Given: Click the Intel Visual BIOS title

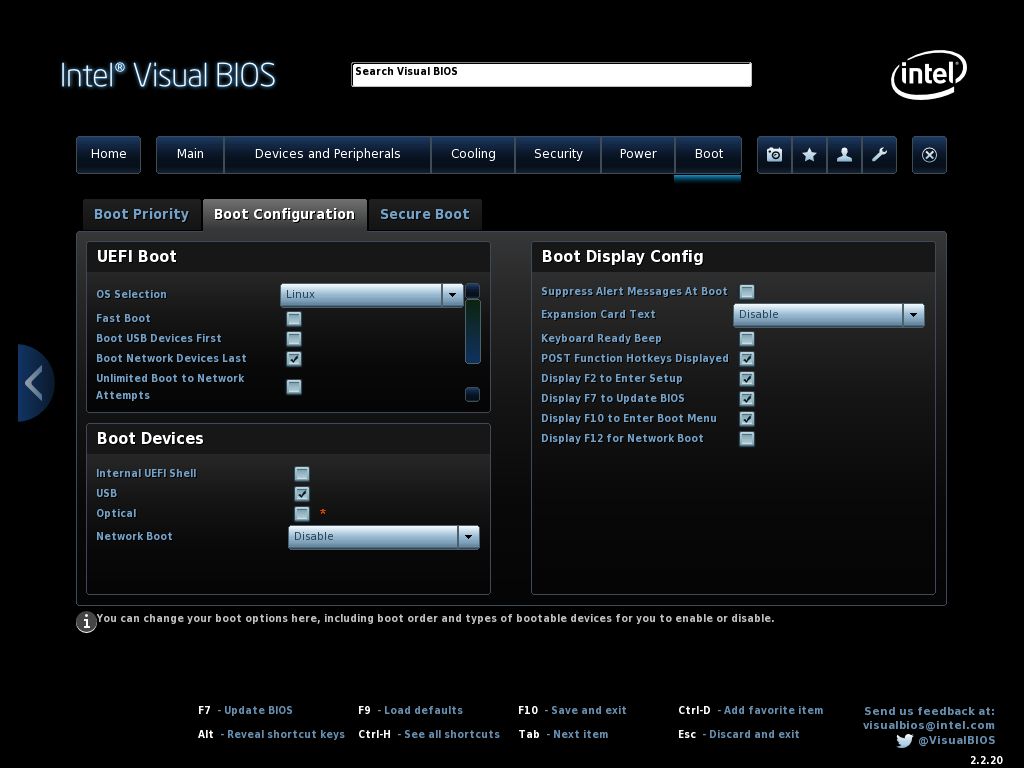Looking at the screenshot, I should point(168,75).
